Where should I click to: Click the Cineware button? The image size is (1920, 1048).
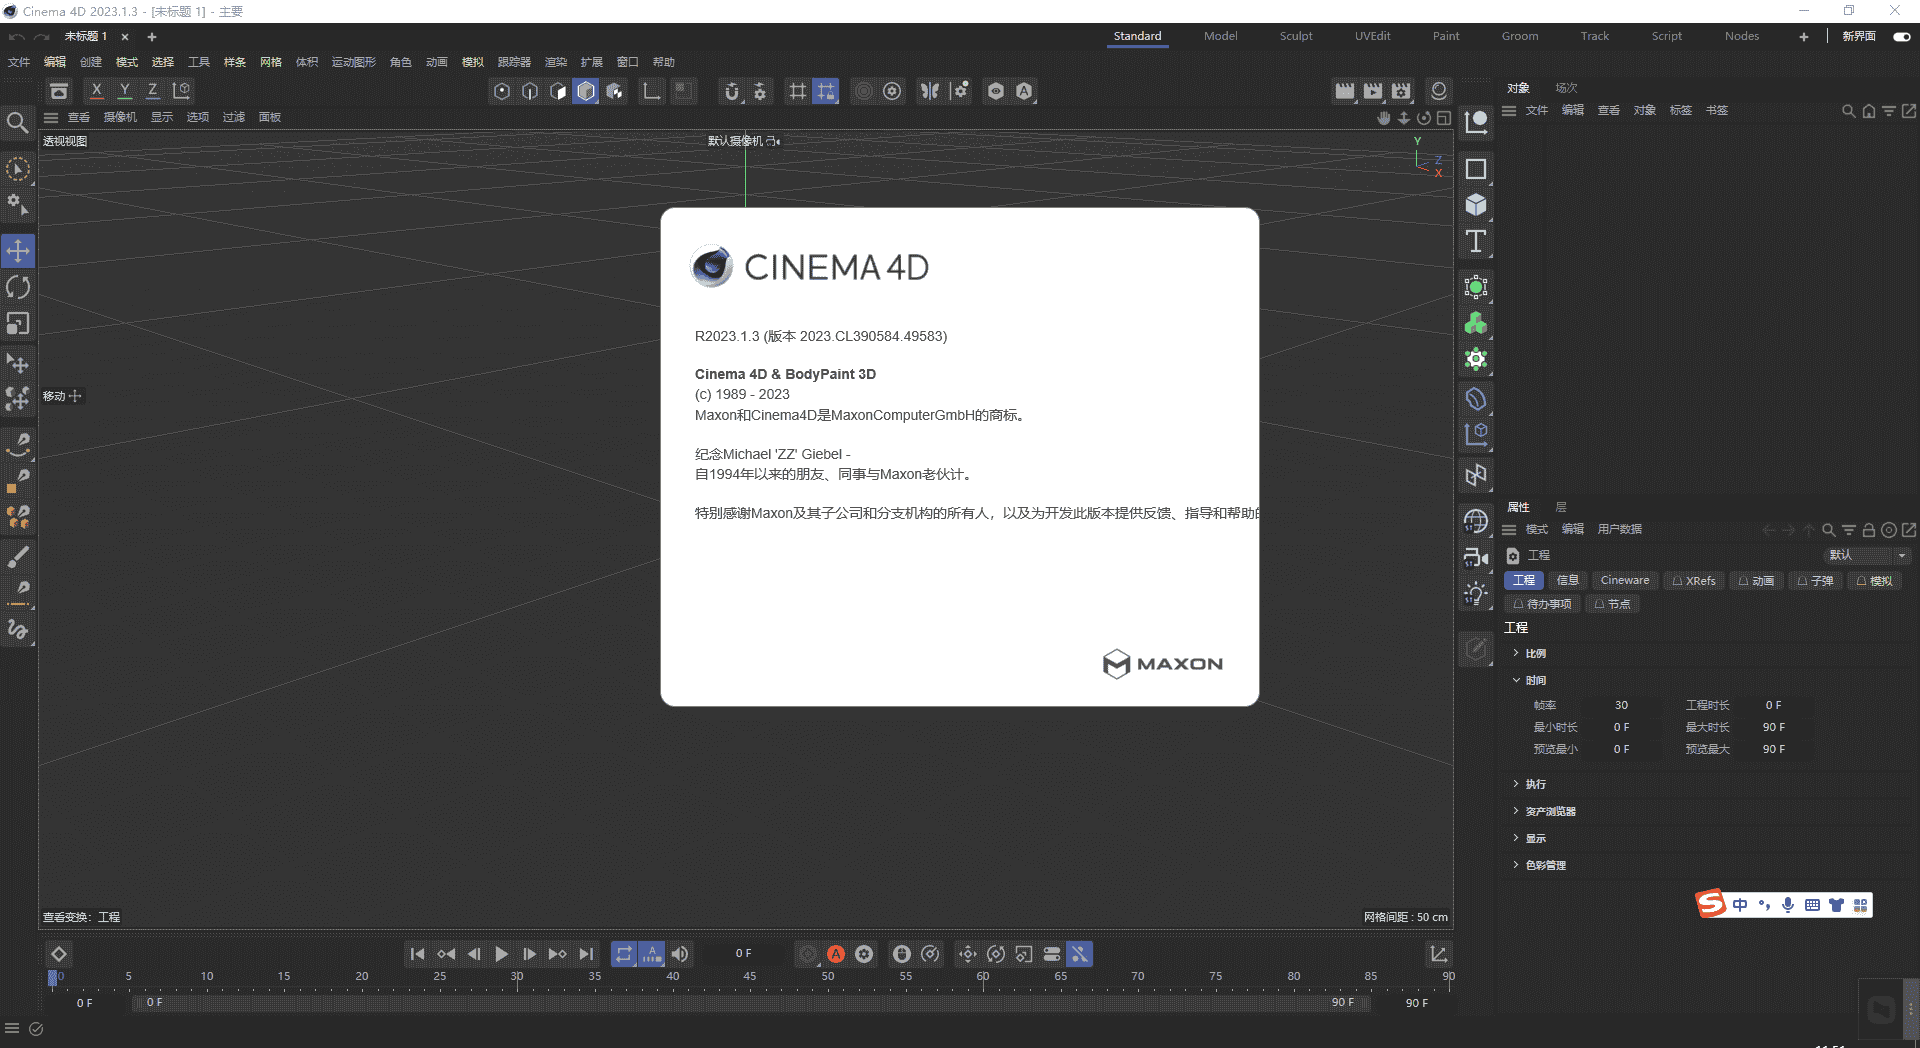1624,580
